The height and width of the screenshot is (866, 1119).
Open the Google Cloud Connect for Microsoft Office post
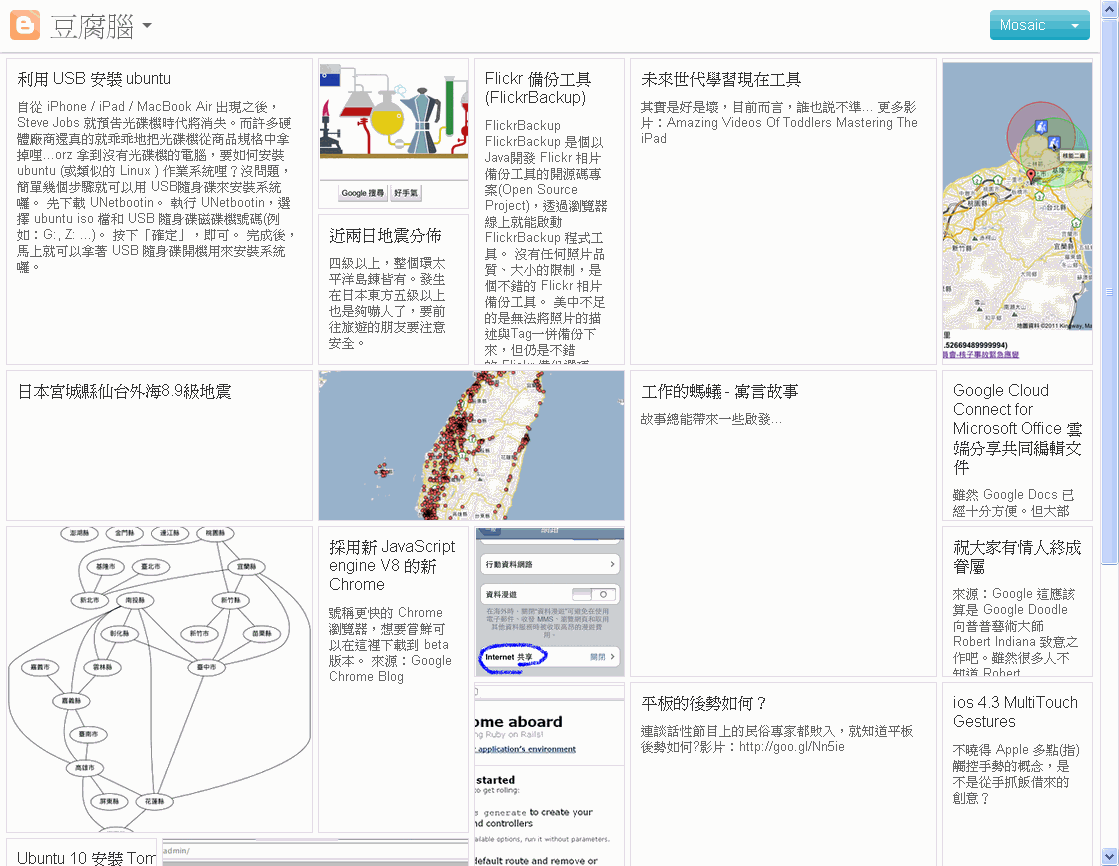[1017, 445]
